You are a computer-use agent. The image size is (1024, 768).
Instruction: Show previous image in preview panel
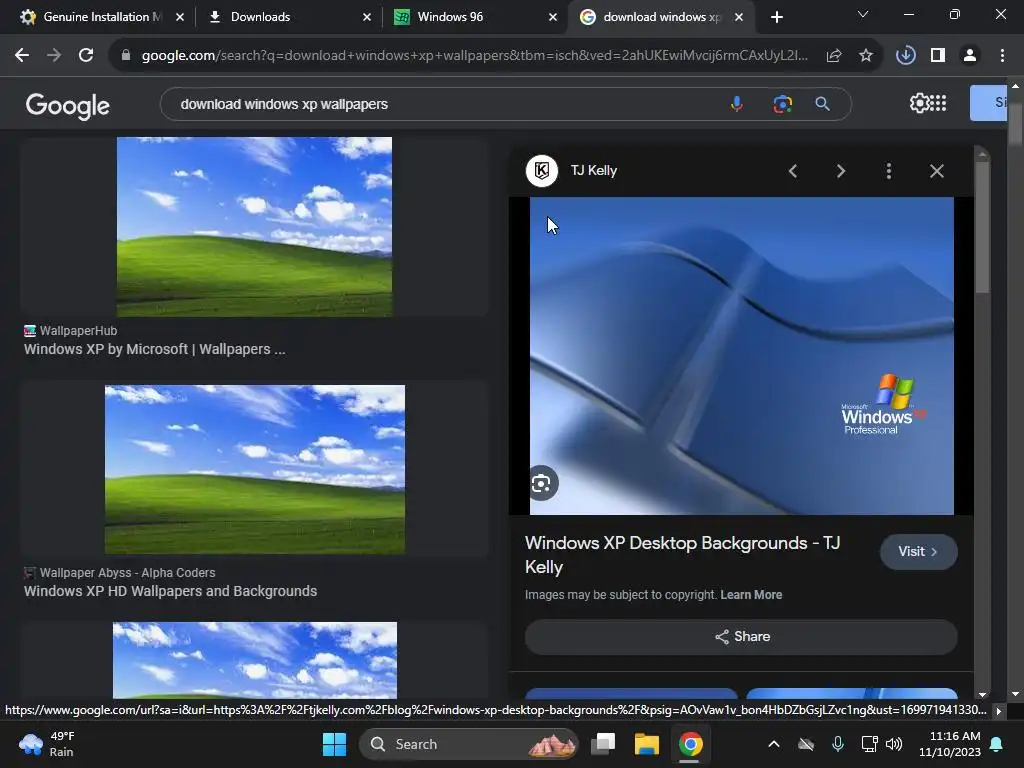pyautogui.click(x=793, y=171)
